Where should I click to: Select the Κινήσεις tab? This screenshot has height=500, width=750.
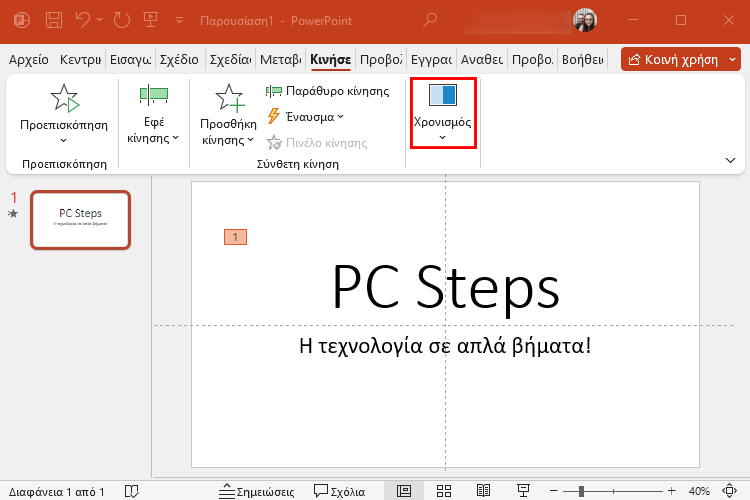coord(331,59)
